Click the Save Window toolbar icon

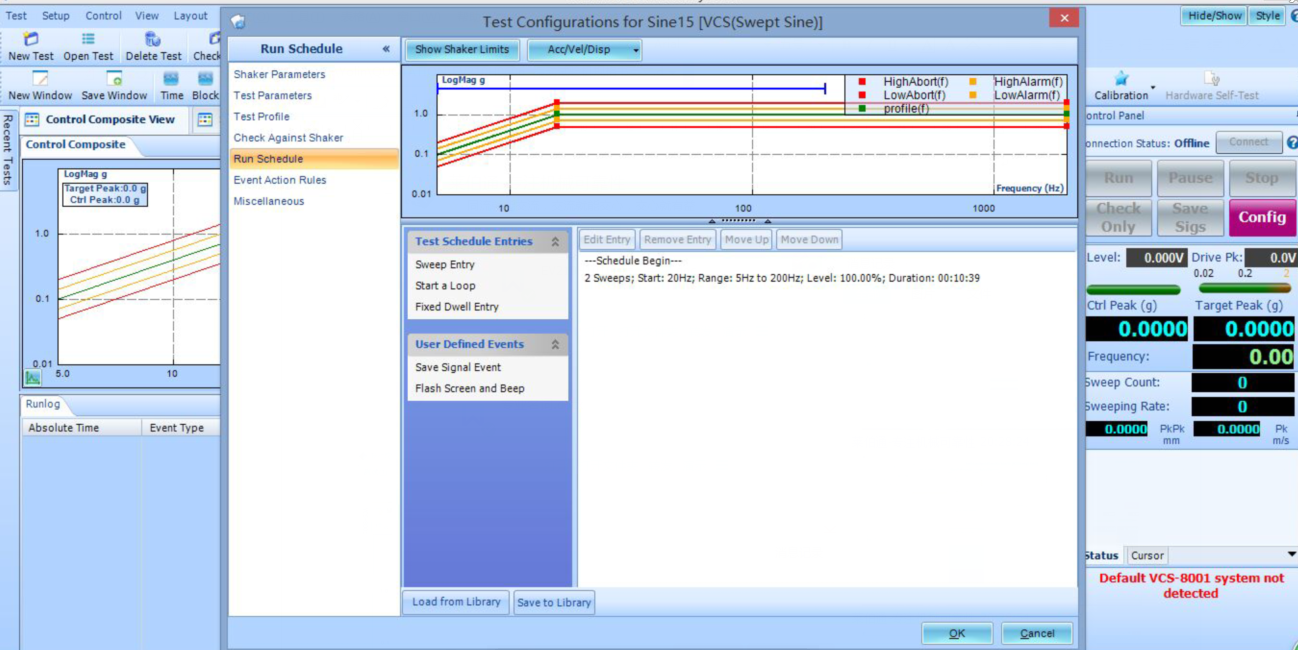tap(114, 78)
